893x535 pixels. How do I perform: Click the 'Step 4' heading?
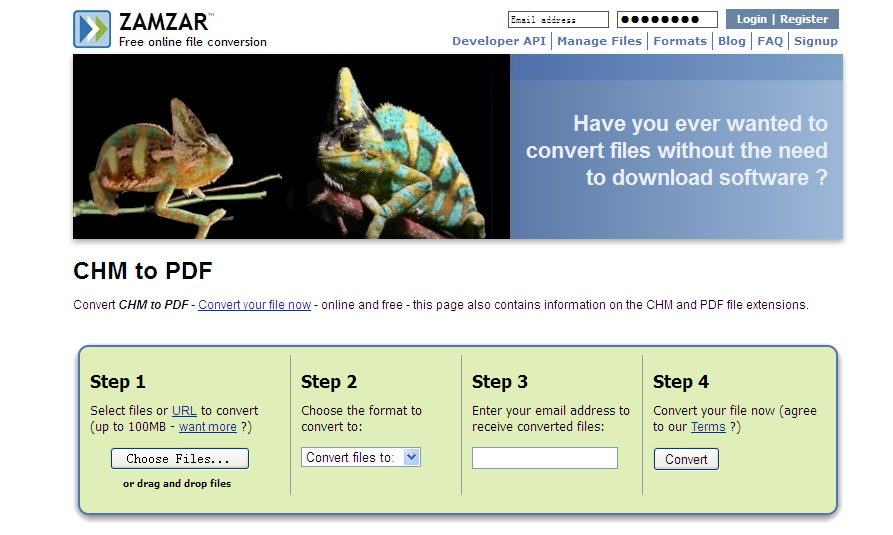(681, 382)
